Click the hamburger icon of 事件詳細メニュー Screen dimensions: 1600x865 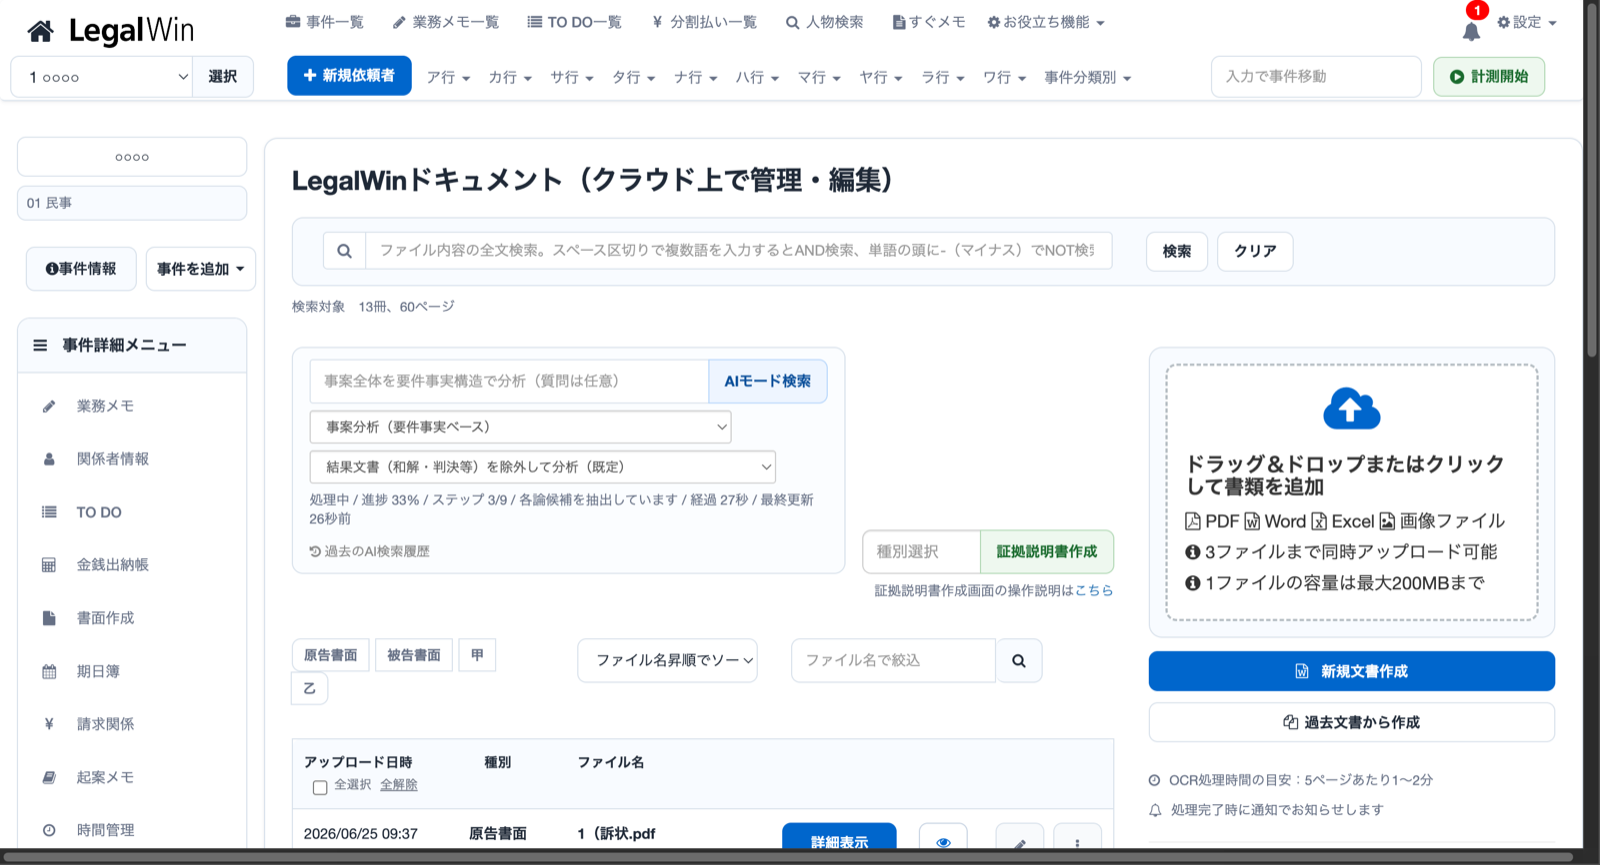coord(40,345)
